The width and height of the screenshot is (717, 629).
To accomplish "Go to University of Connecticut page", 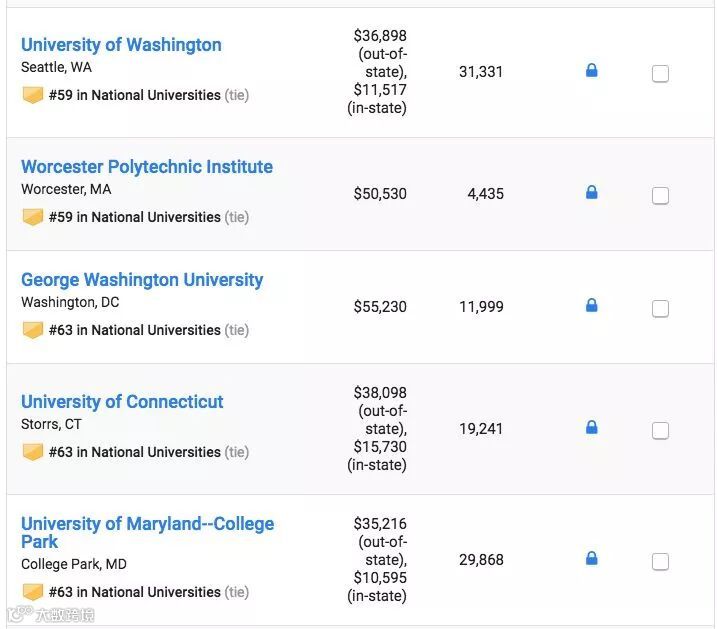I will point(122,402).
